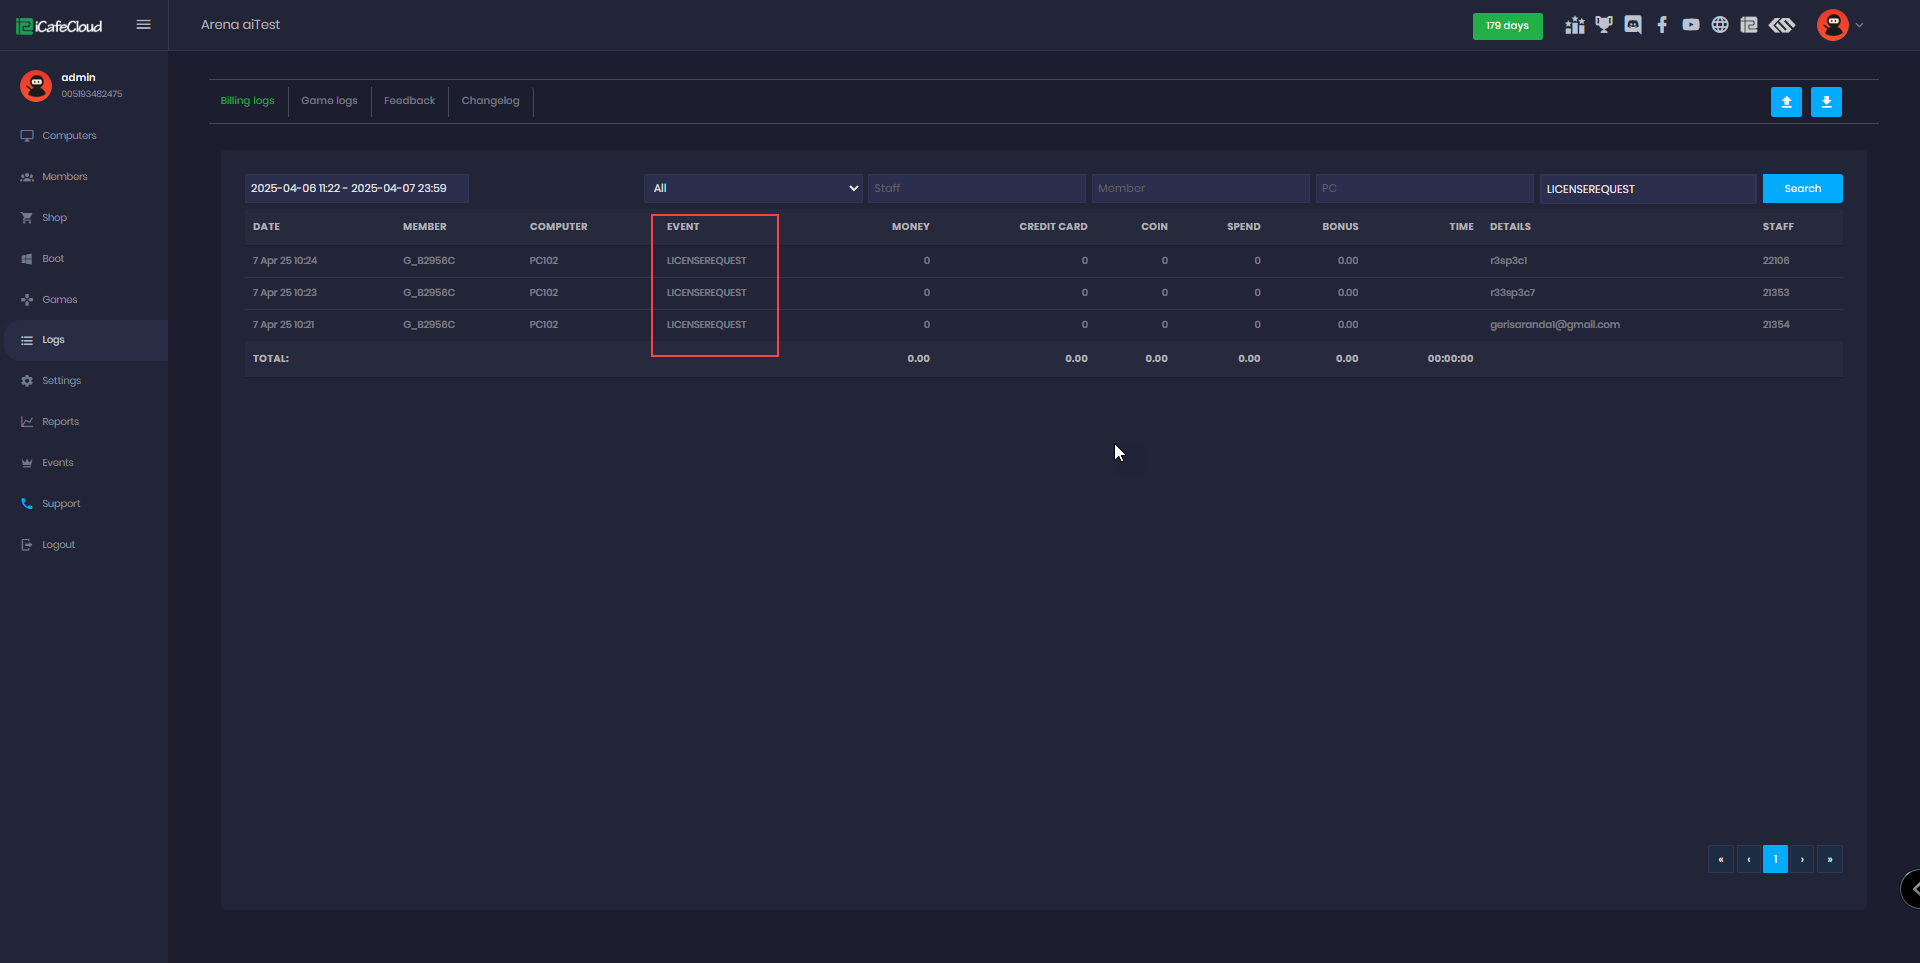1920x963 pixels.
Task: Open the date range picker field
Action: click(x=356, y=188)
